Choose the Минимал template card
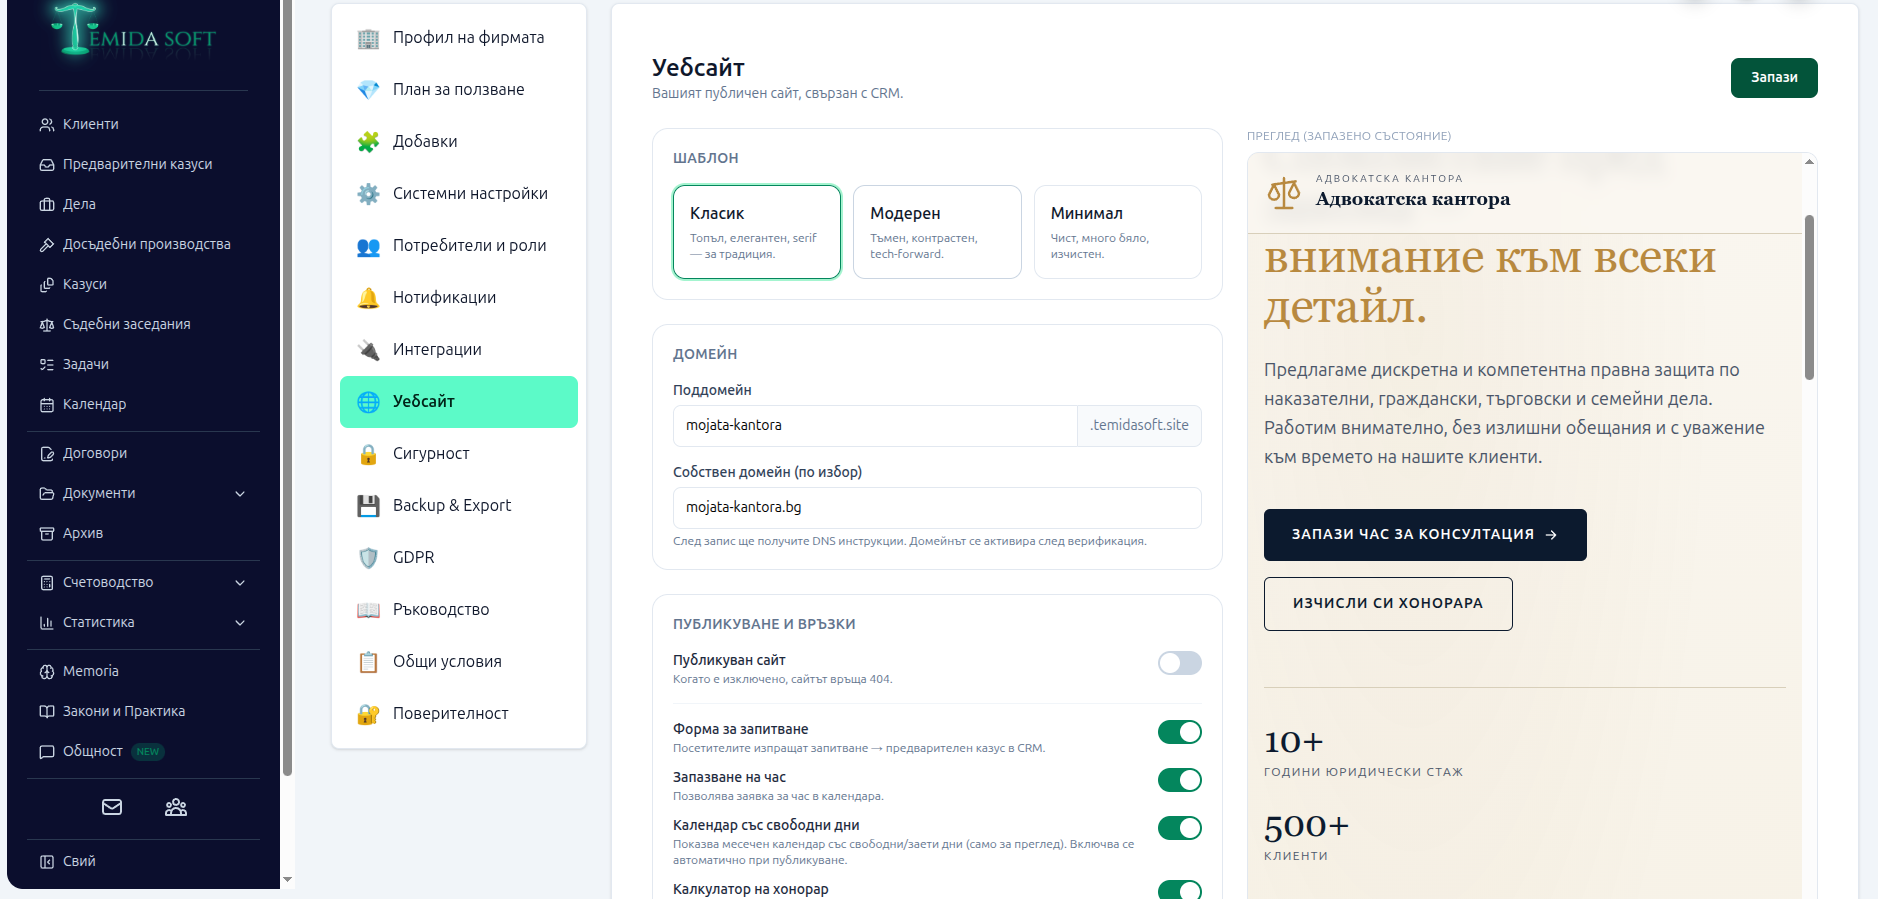The width and height of the screenshot is (1878, 899). pos(1118,232)
